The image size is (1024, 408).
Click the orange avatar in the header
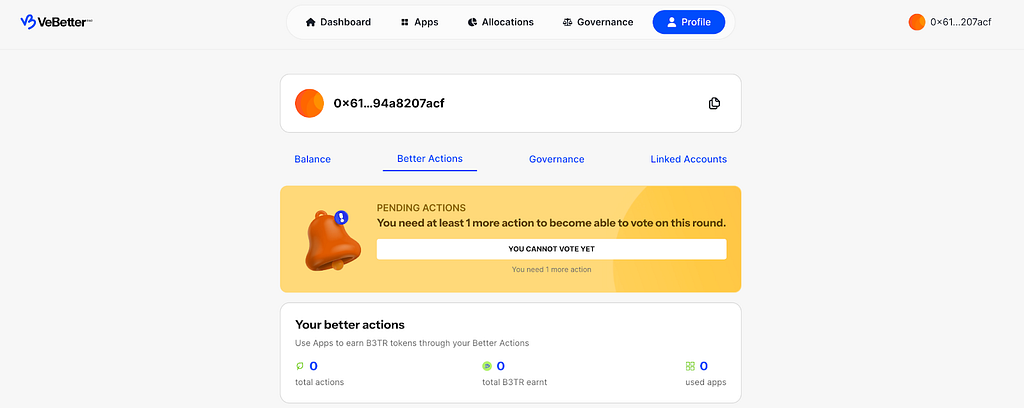917,22
